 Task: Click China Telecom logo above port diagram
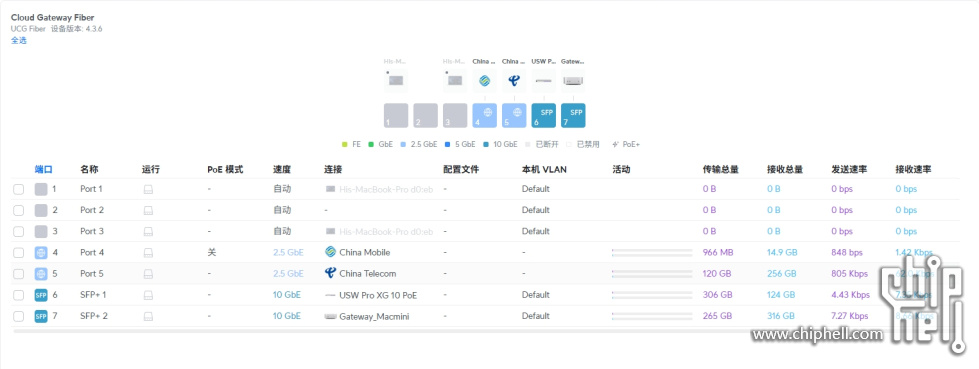pos(514,81)
